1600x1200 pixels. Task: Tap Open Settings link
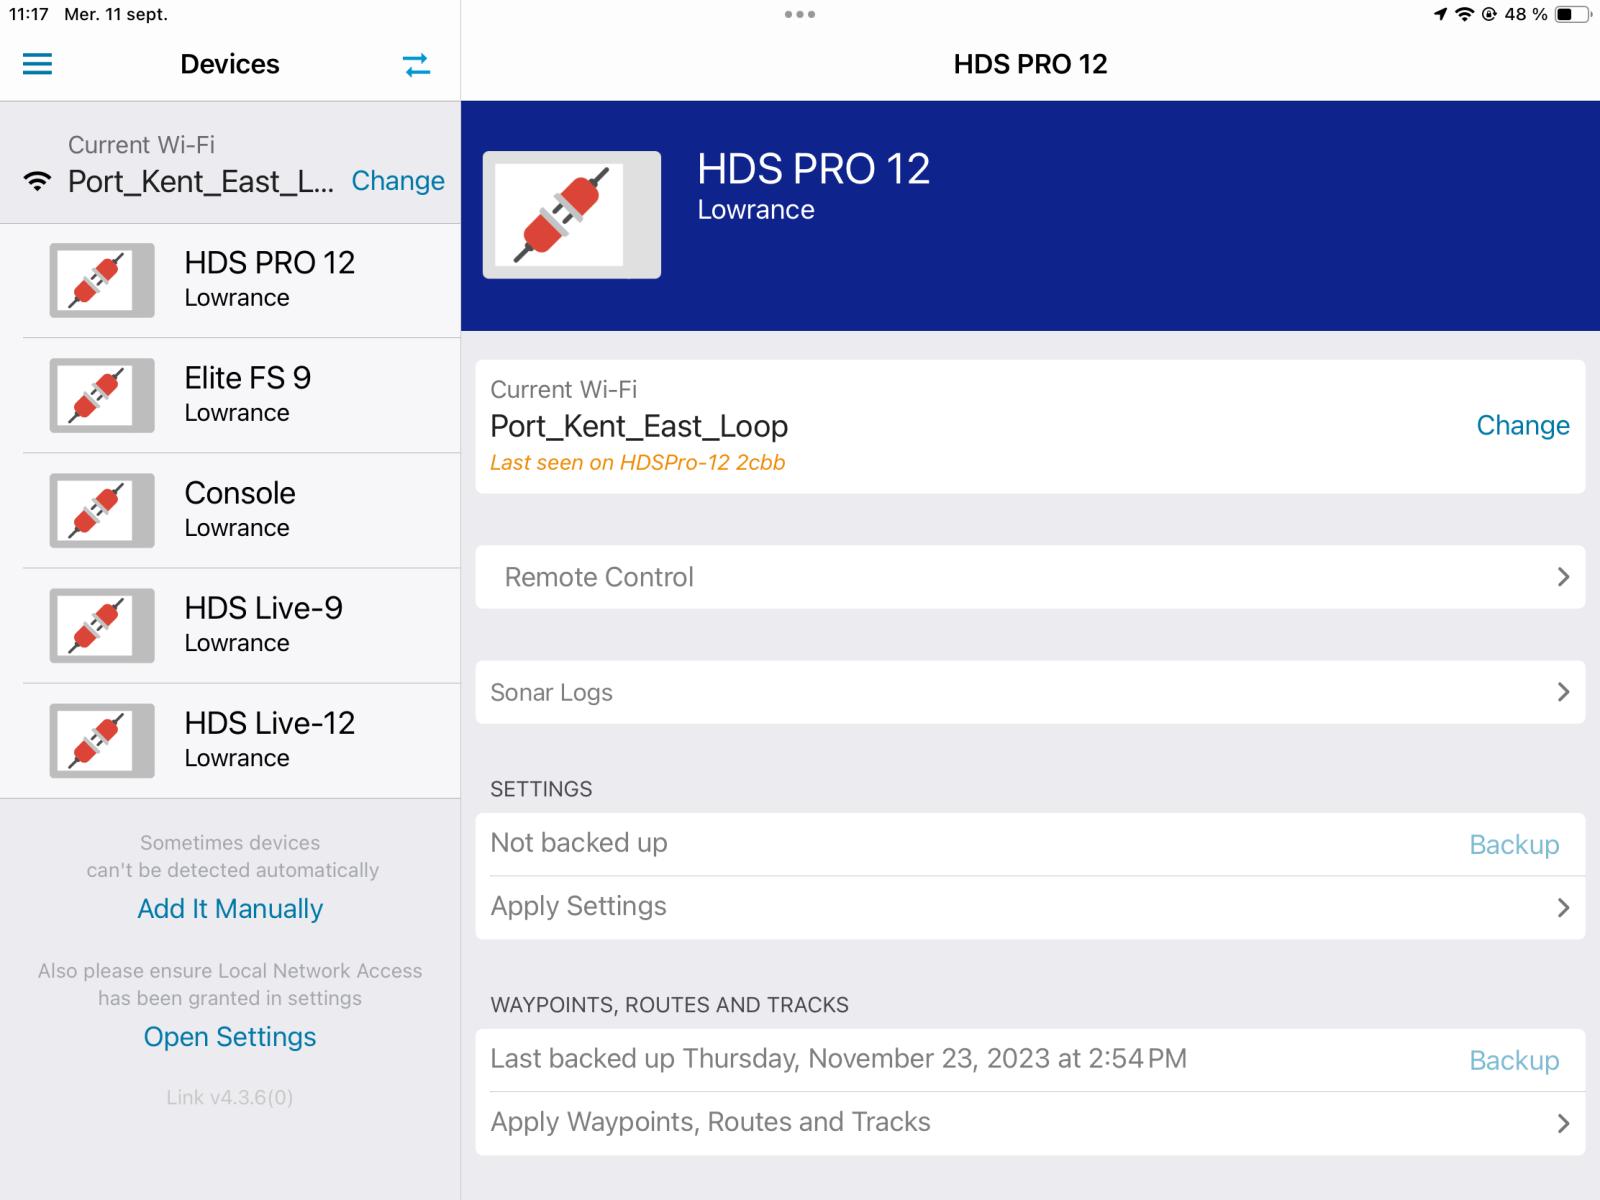(x=230, y=1037)
